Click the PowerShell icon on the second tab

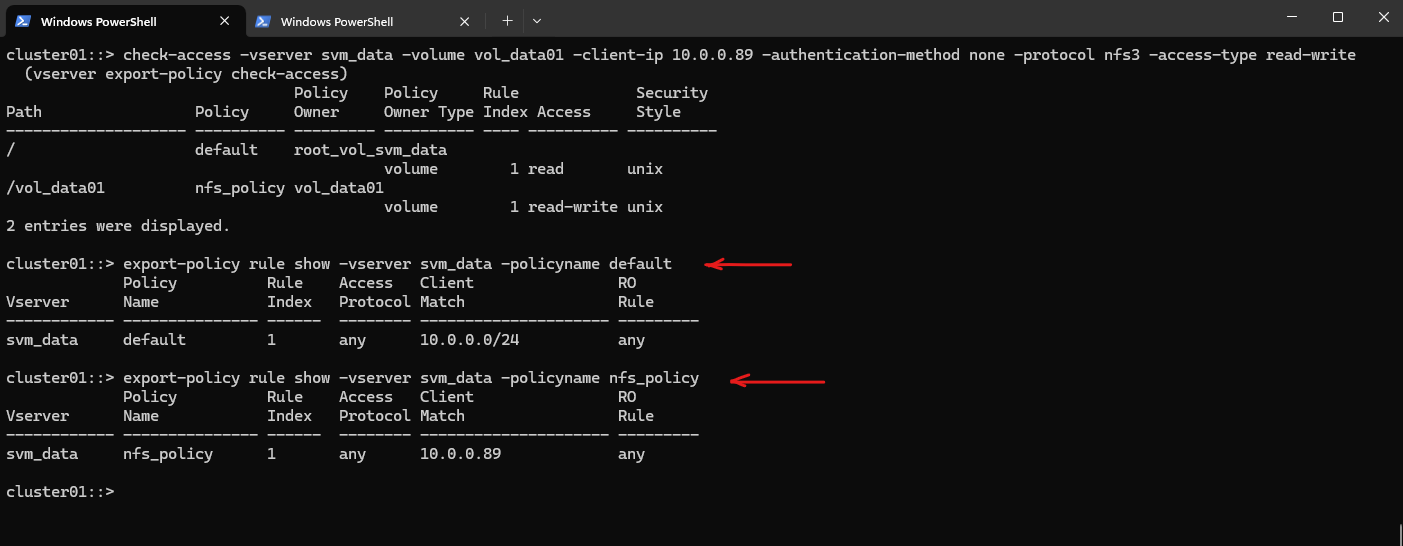(x=263, y=21)
